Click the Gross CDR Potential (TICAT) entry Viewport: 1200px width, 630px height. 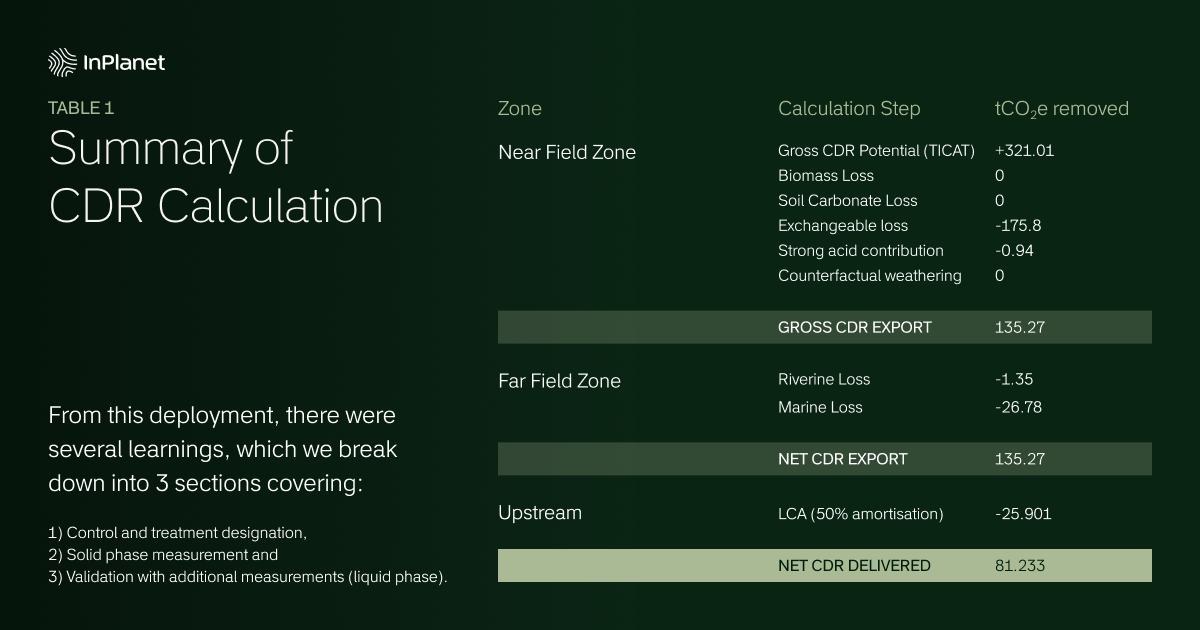tap(876, 151)
